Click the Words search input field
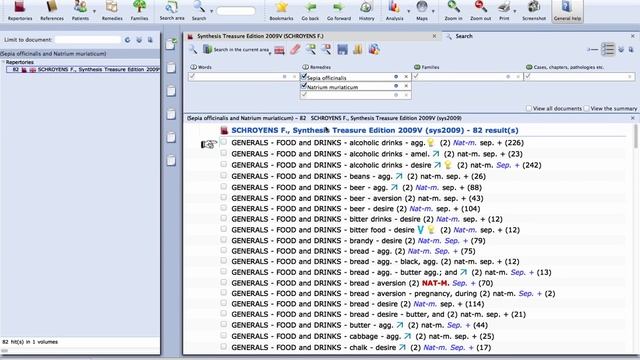Viewport: 640px width, 360px height. point(243,76)
